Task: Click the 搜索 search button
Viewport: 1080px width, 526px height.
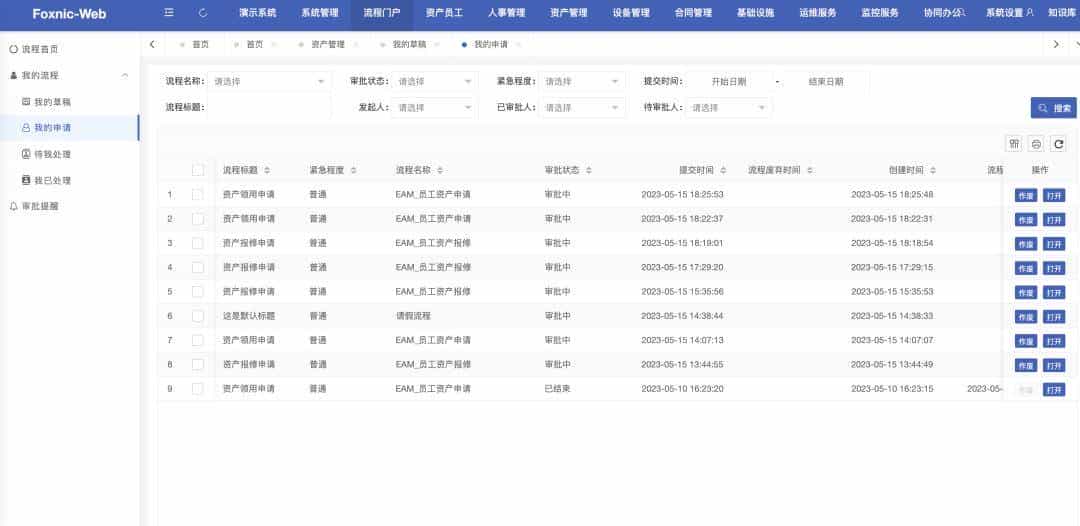Action: coord(1053,107)
